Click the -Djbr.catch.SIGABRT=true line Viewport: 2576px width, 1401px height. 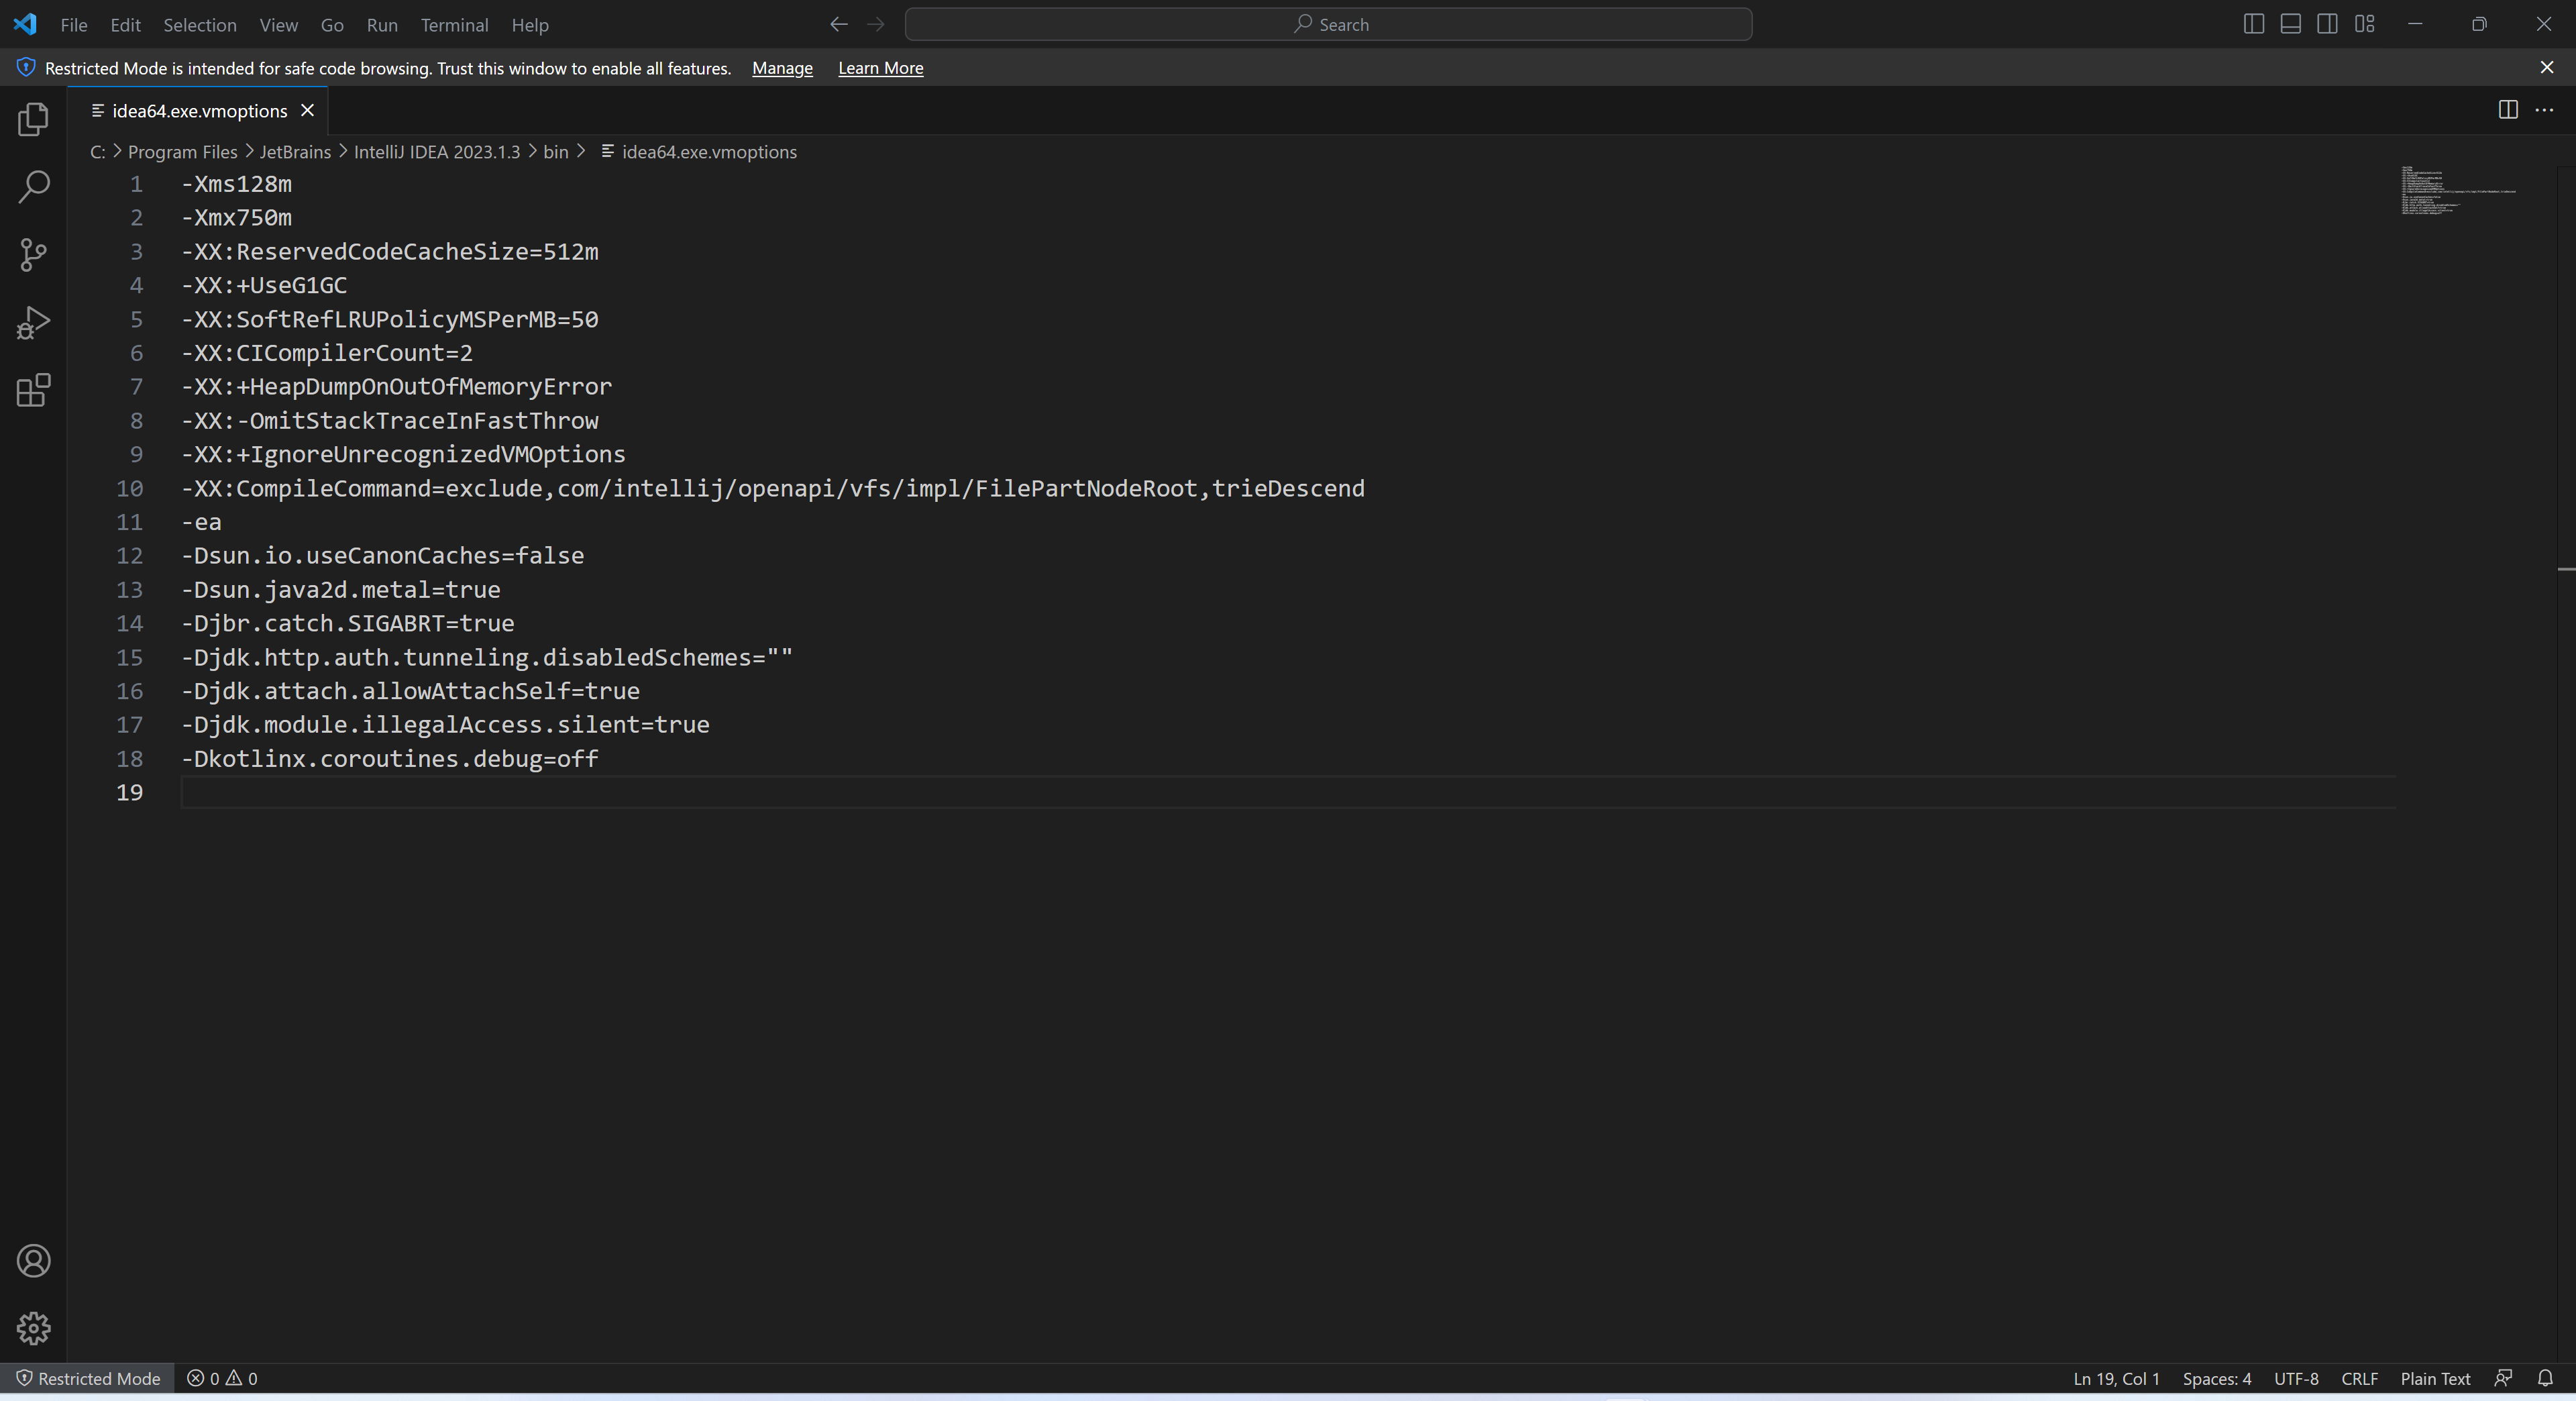pyautogui.click(x=348, y=623)
